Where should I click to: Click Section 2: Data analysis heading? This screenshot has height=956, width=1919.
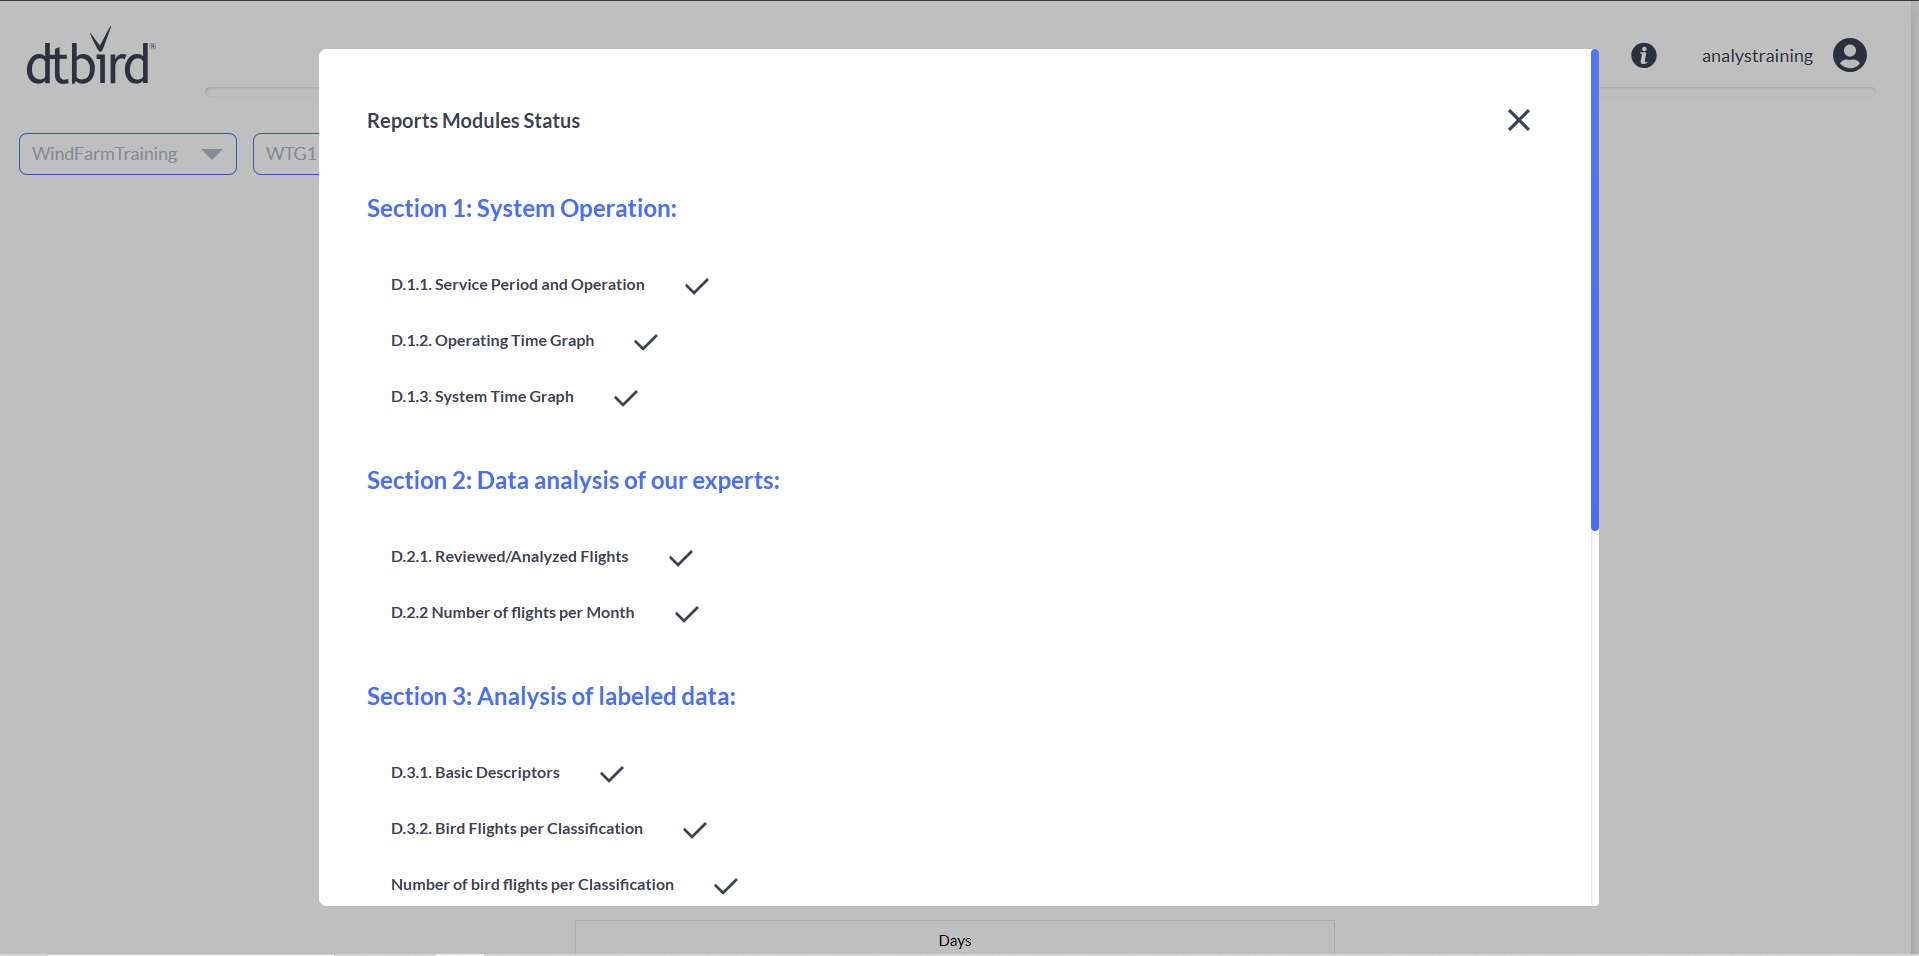click(572, 480)
